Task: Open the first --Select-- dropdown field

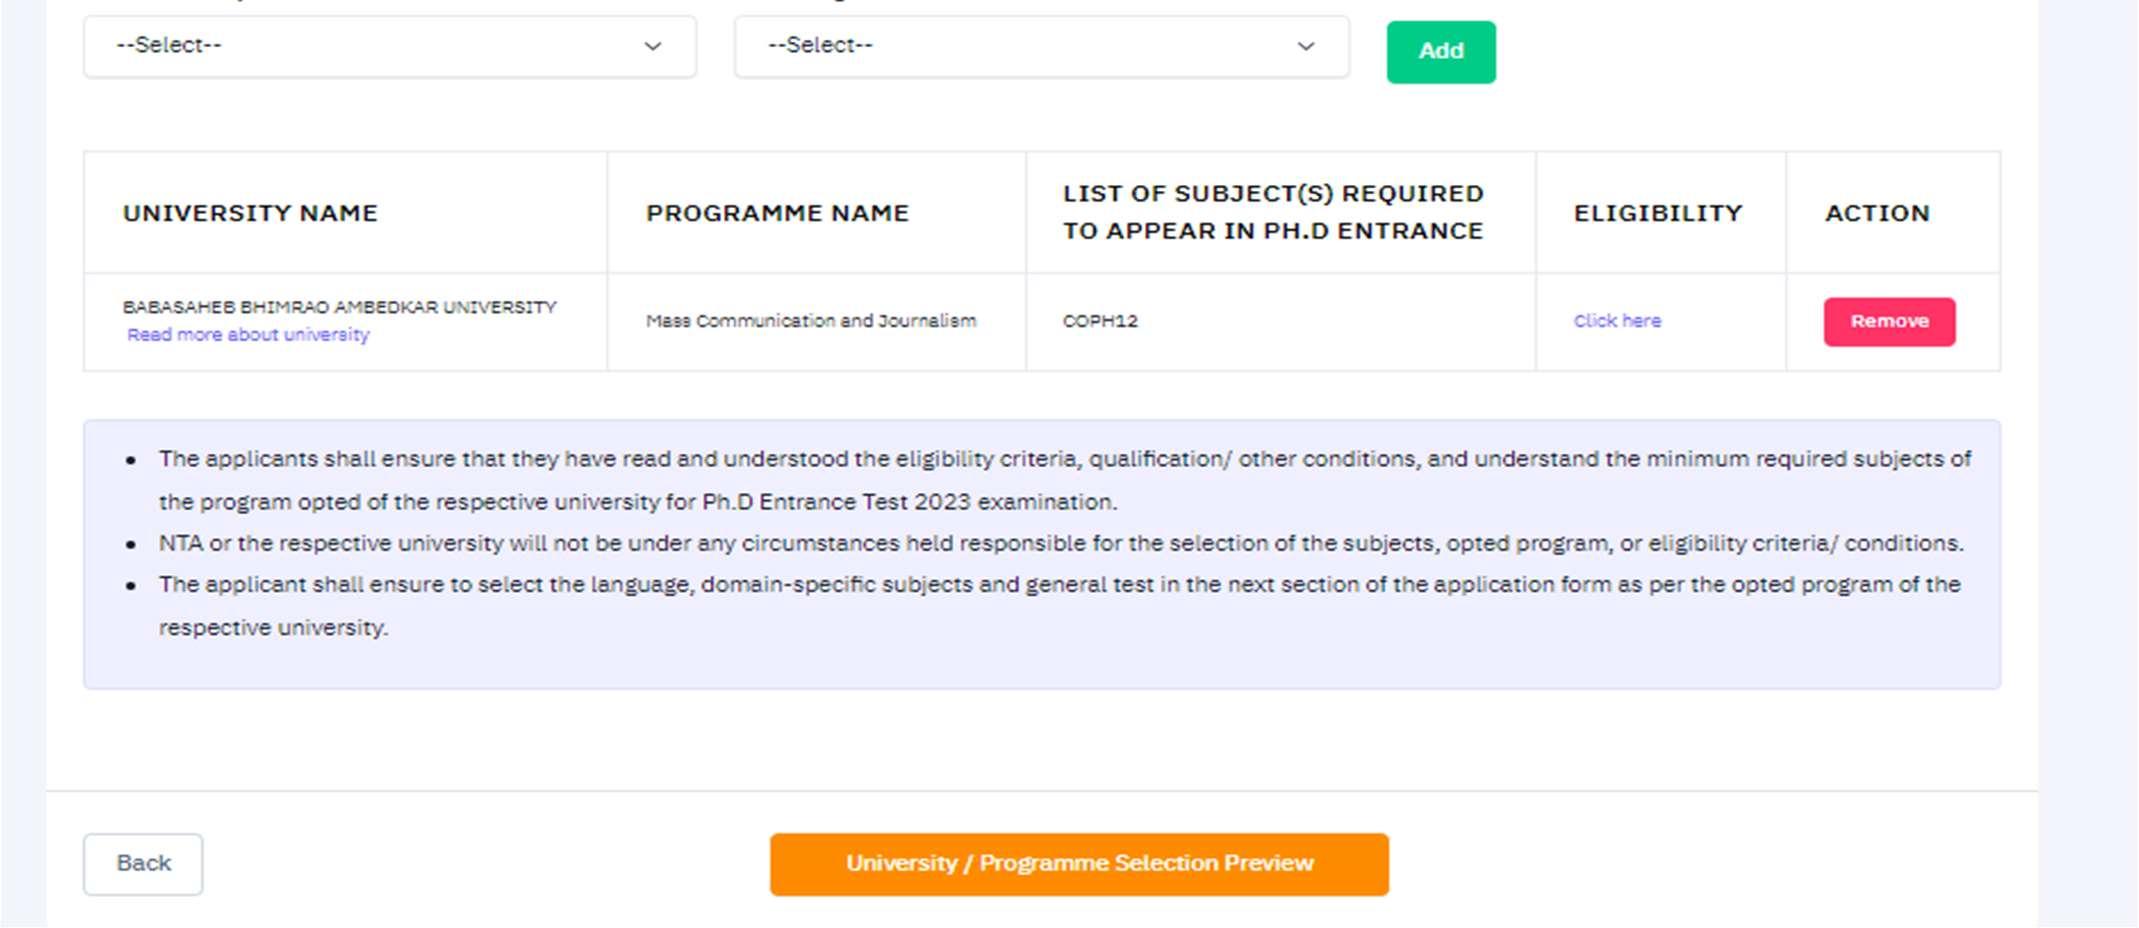Action: tap(389, 46)
